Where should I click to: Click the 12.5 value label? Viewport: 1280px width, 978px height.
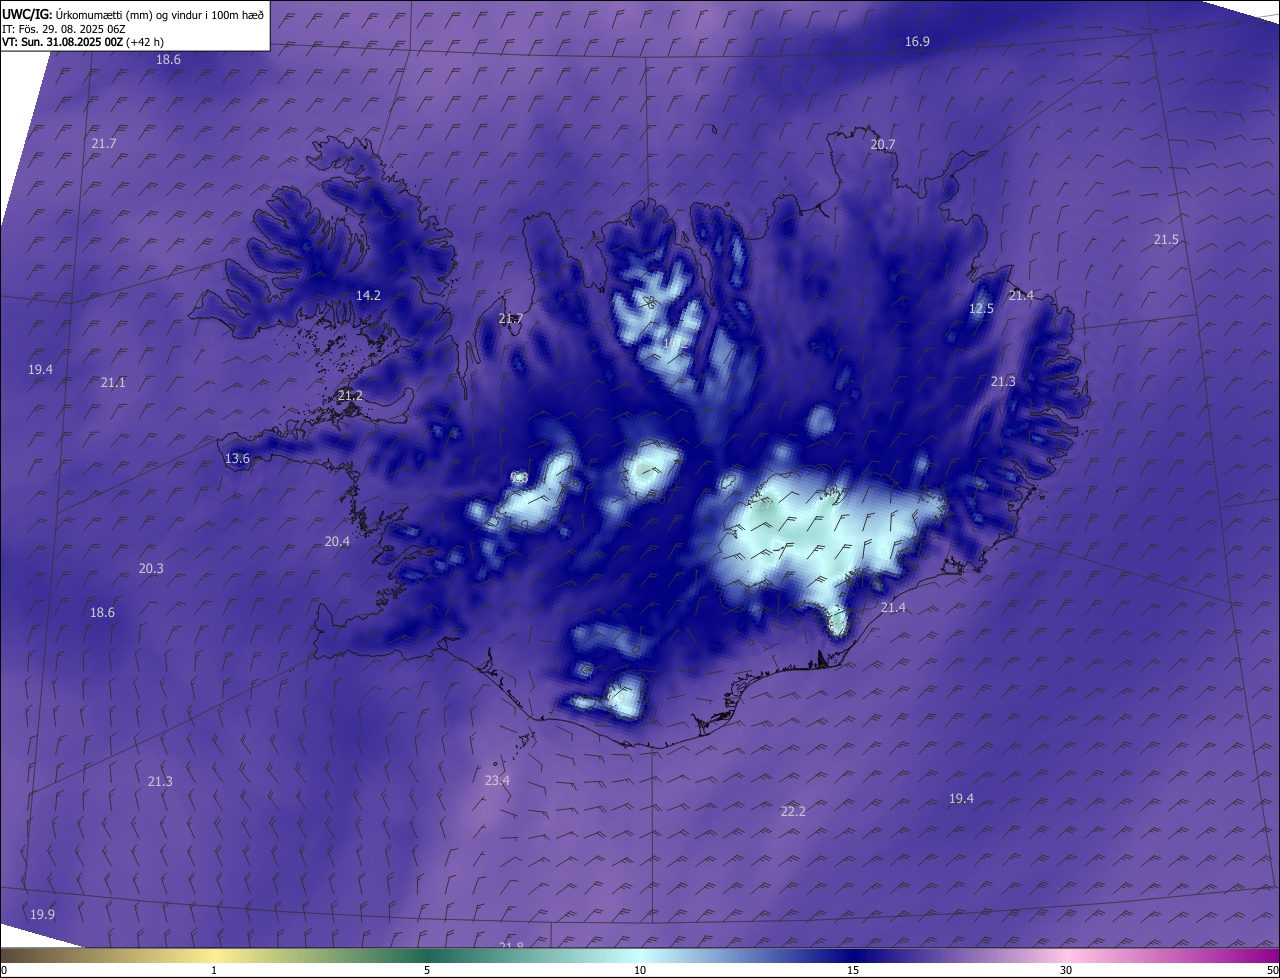coord(982,309)
